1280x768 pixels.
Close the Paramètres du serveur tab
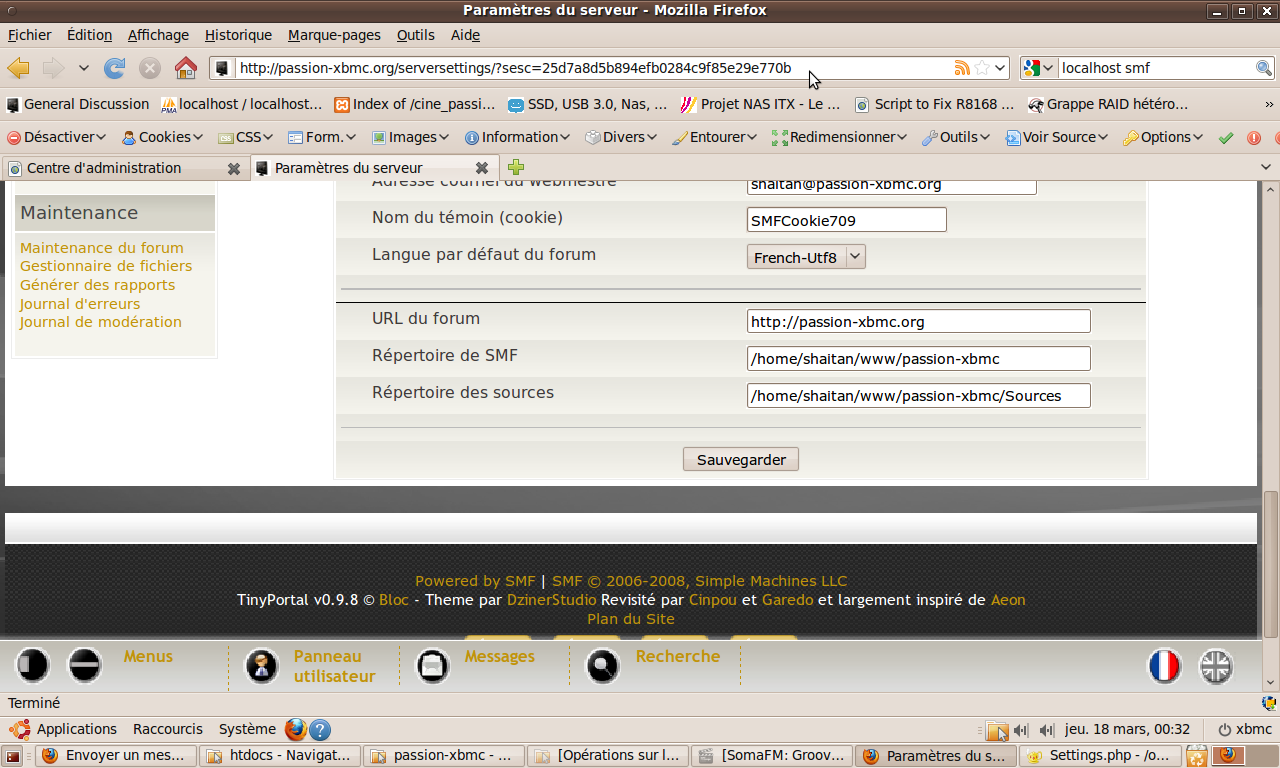pos(482,168)
